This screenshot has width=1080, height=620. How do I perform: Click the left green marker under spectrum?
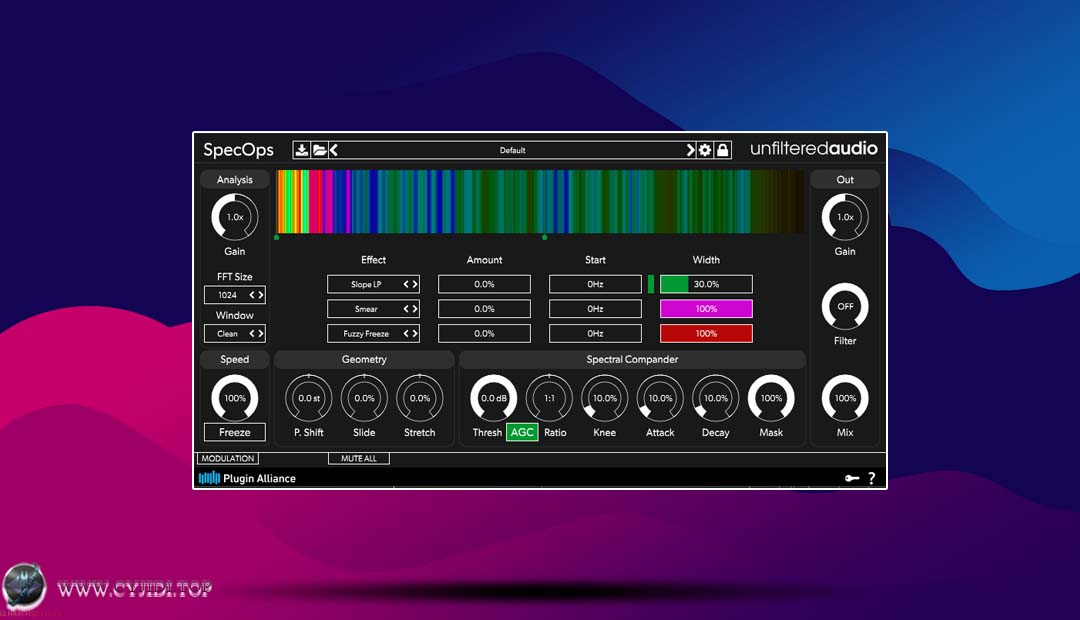[277, 238]
